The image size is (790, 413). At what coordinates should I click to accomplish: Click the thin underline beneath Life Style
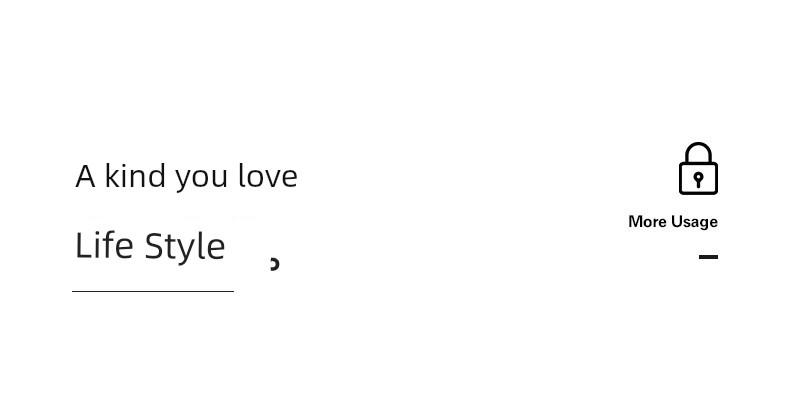pyautogui.click(x=153, y=291)
